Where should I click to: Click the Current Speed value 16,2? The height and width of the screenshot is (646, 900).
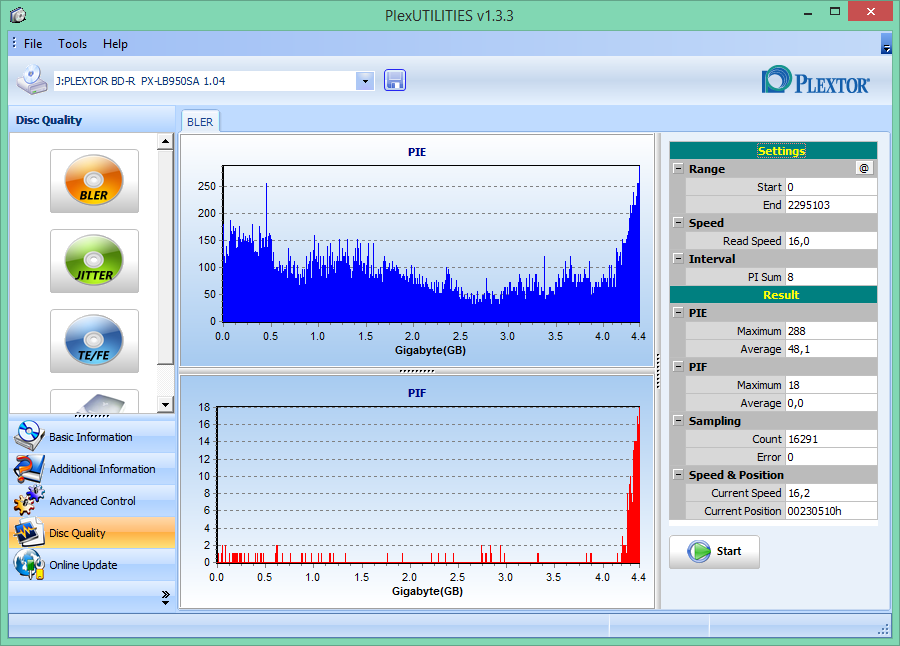(x=831, y=493)
